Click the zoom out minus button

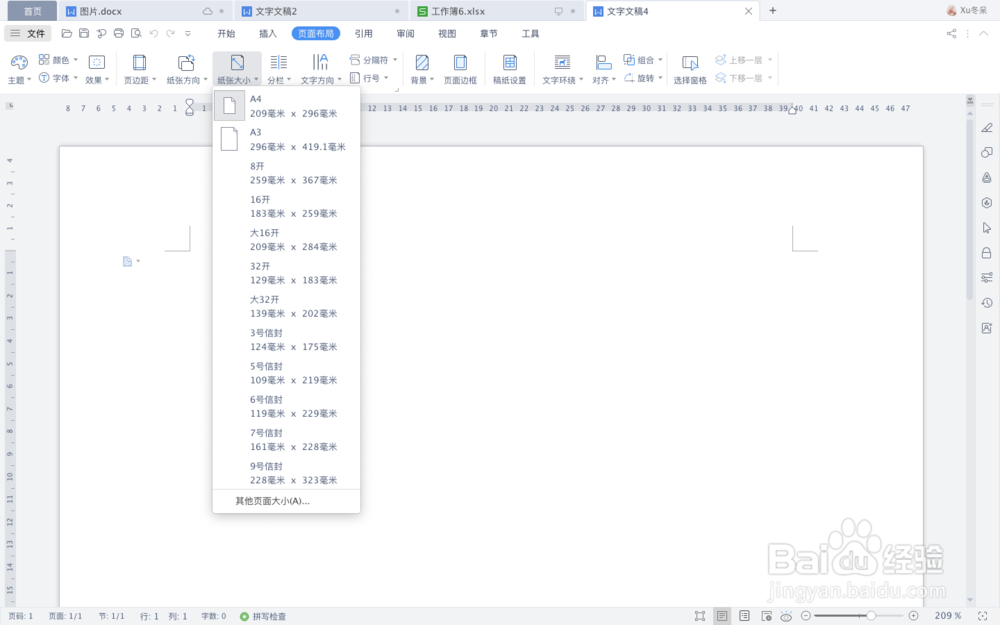(805, 615)
